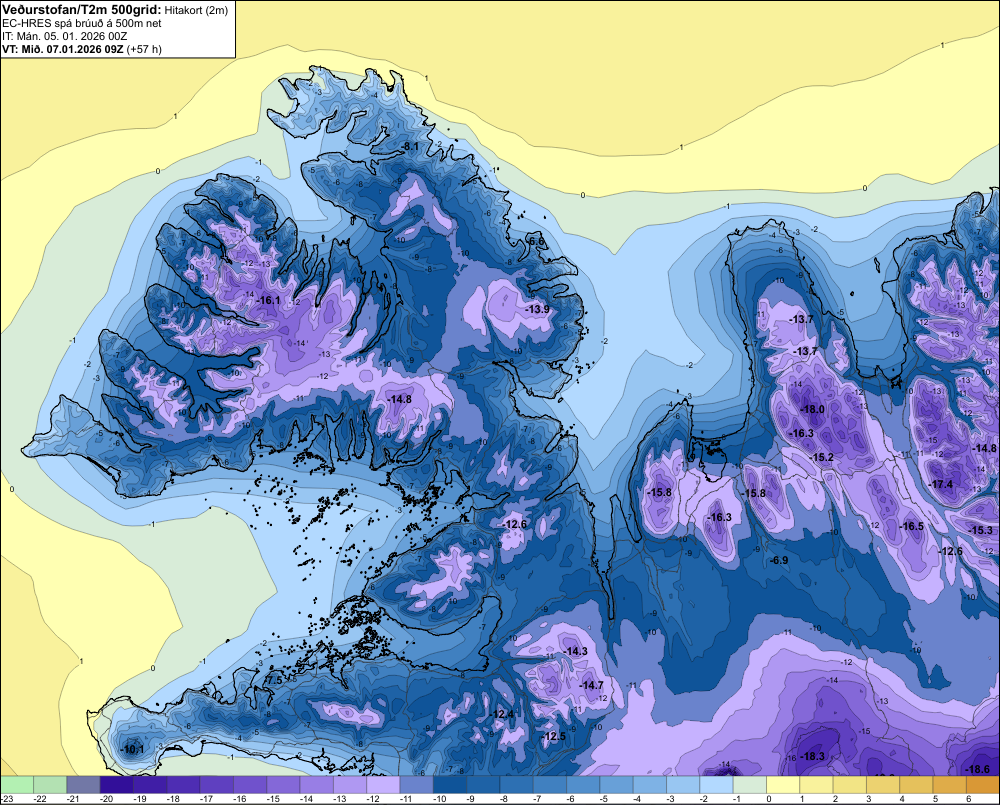Click the -18.6 temperature value
1000x805 pixels.
(x=978, y=769)
